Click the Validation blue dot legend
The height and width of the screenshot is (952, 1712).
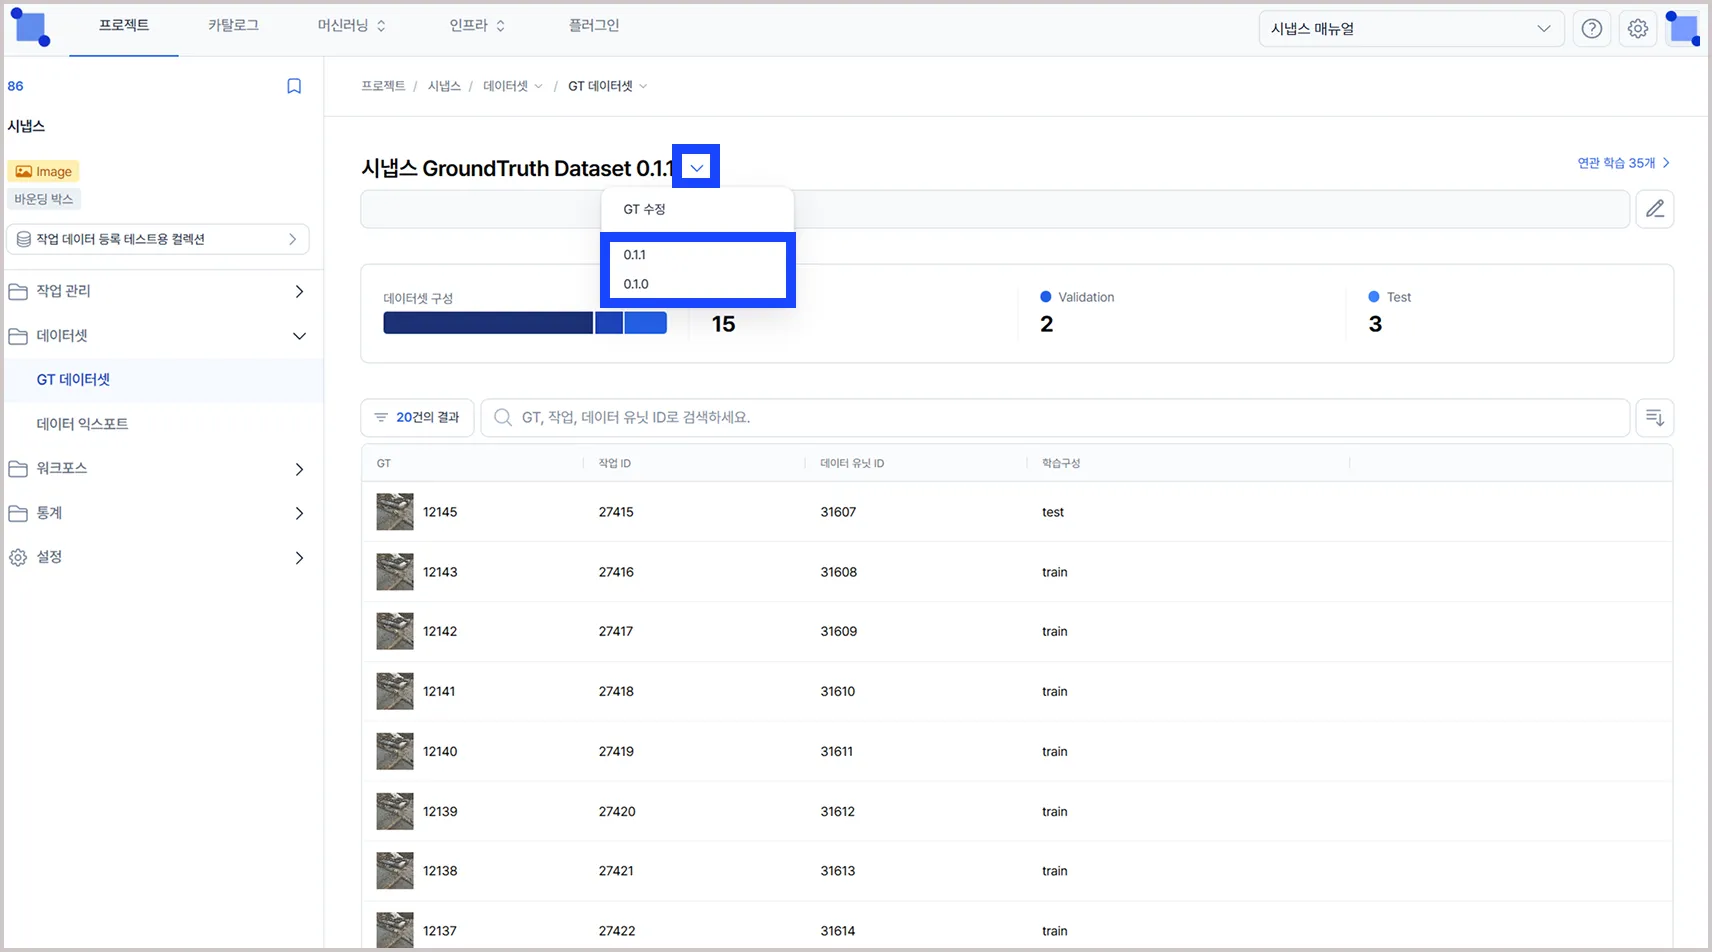pyautogui.click(x=1046, y=297)
